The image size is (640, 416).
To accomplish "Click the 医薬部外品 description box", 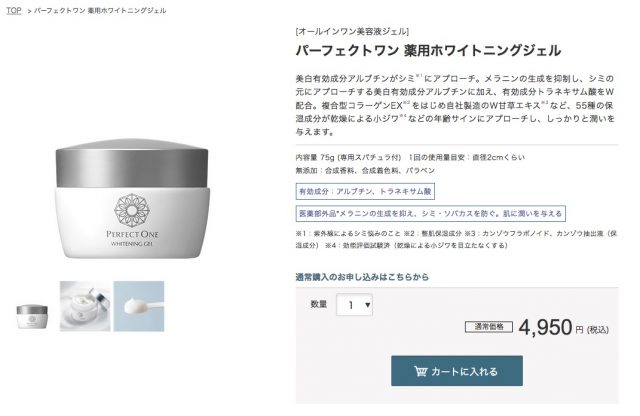I will [x=431, y=214].
